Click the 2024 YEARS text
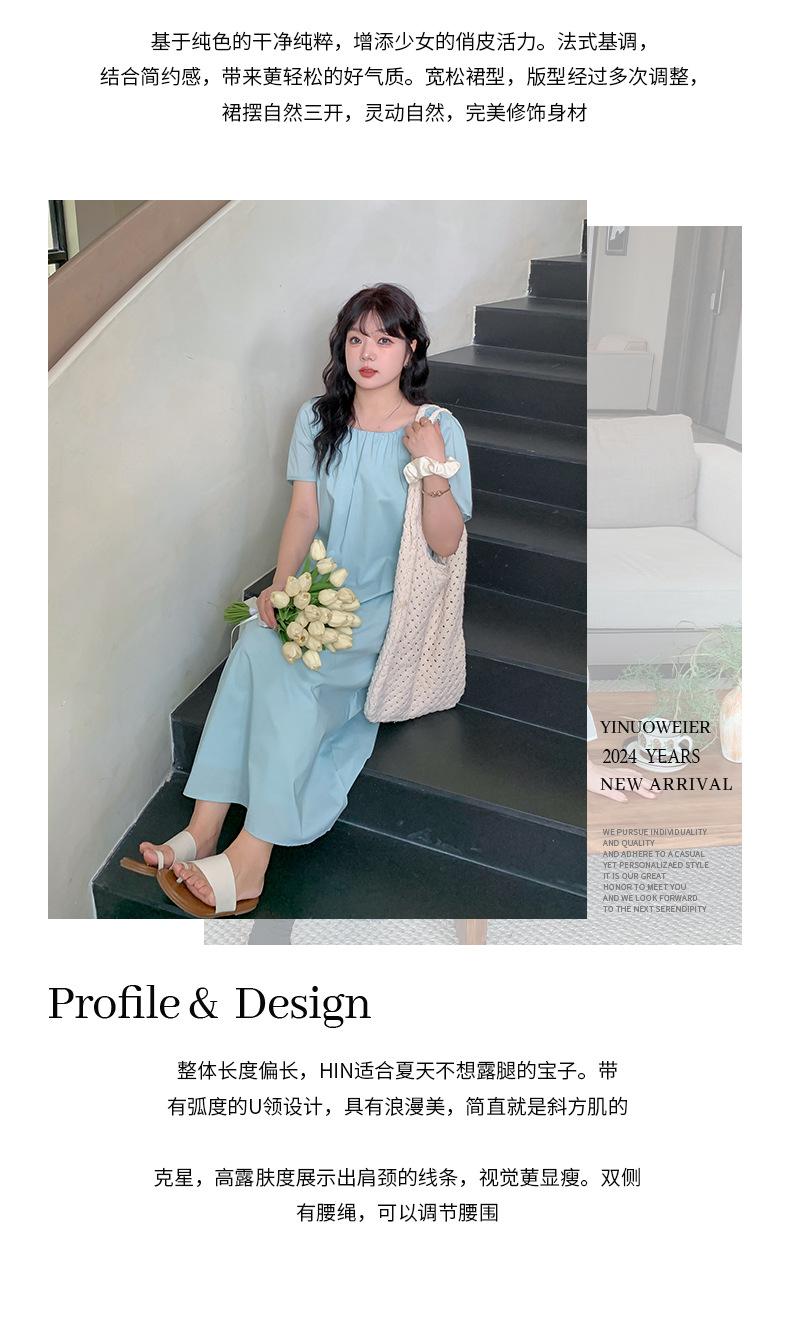The image size is (790, 1333). 651,756
